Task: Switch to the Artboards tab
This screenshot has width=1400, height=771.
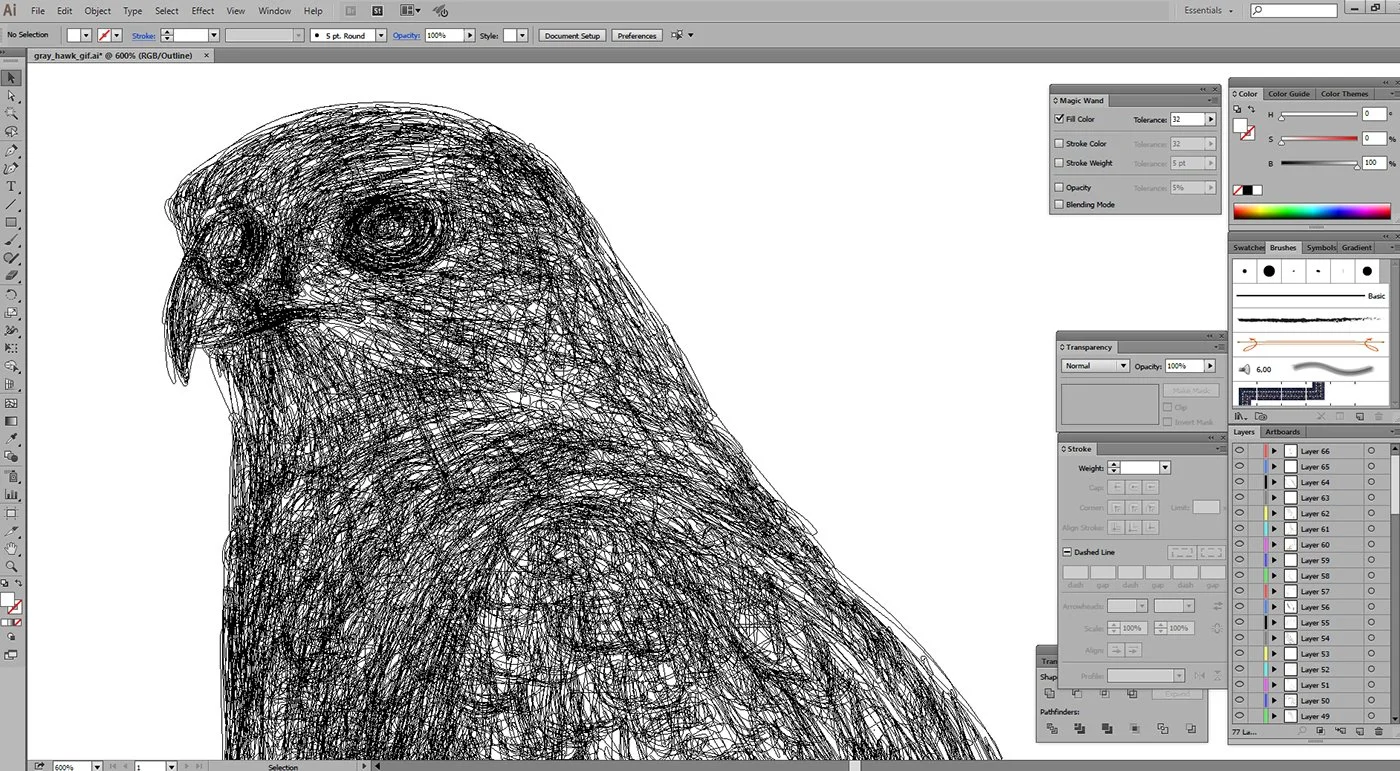Action: (x=1283, y=432)
